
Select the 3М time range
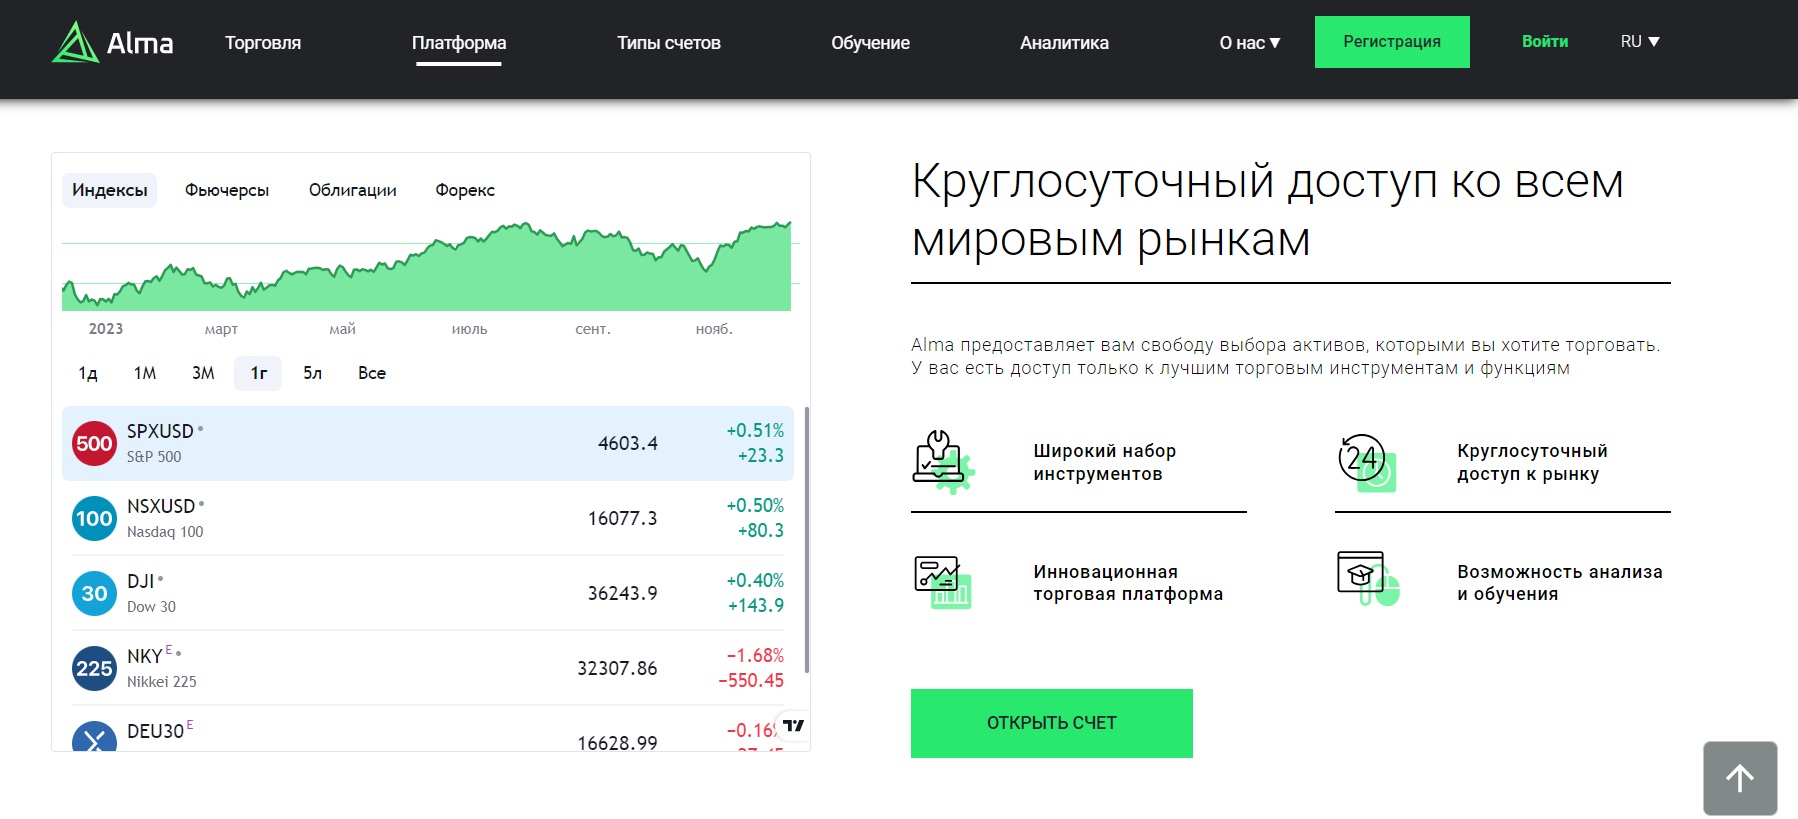click(203, 373)
